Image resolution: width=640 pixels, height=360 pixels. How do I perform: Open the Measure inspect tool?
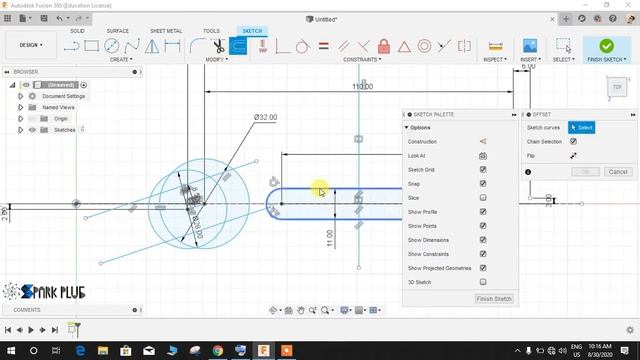tap(495, 46)
